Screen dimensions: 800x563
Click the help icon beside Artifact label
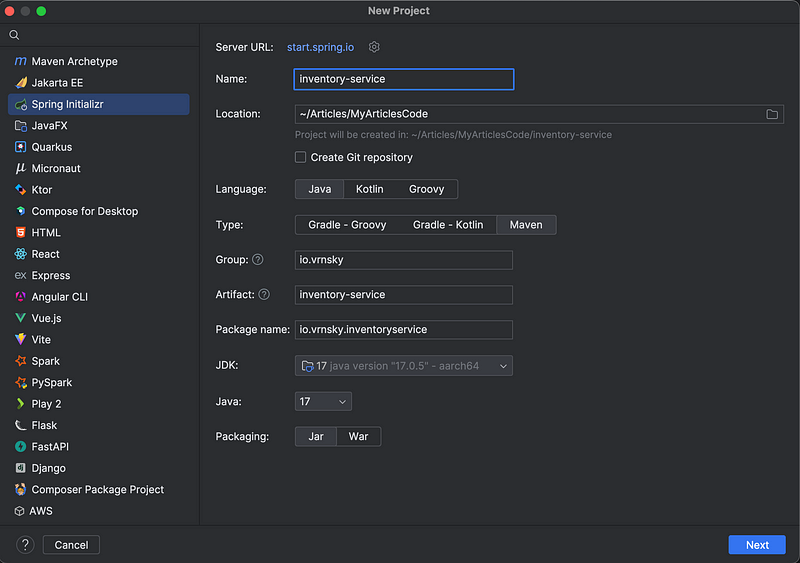point(264,295)
